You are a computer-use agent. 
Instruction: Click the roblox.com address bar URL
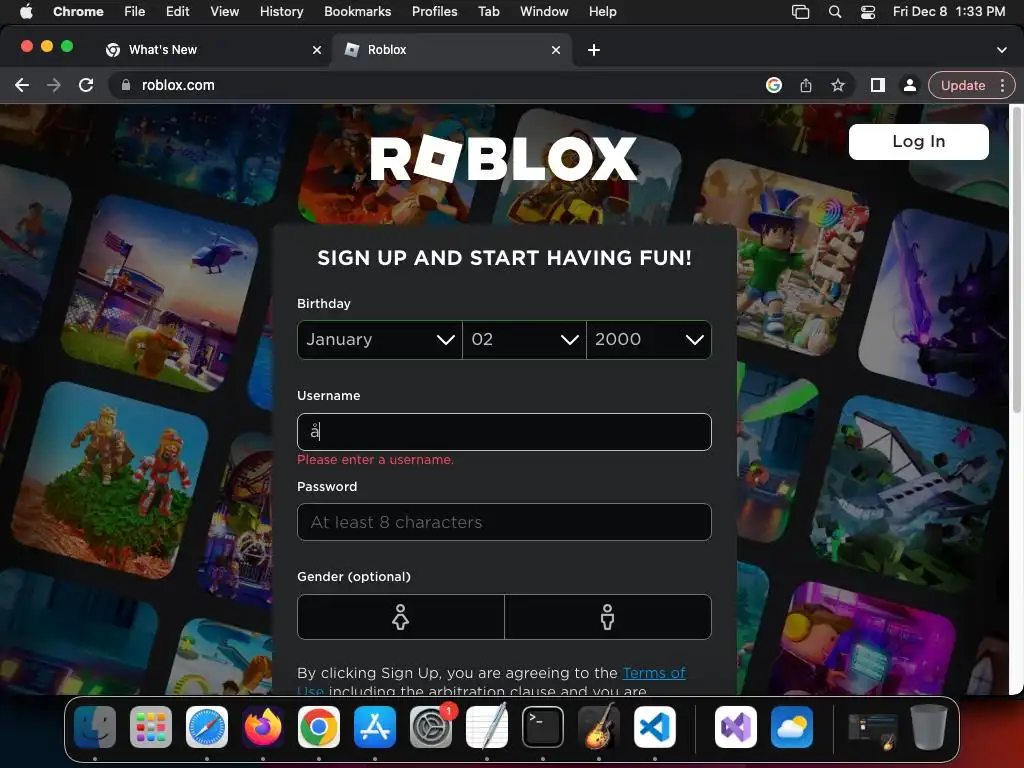(x=178, y=85)
